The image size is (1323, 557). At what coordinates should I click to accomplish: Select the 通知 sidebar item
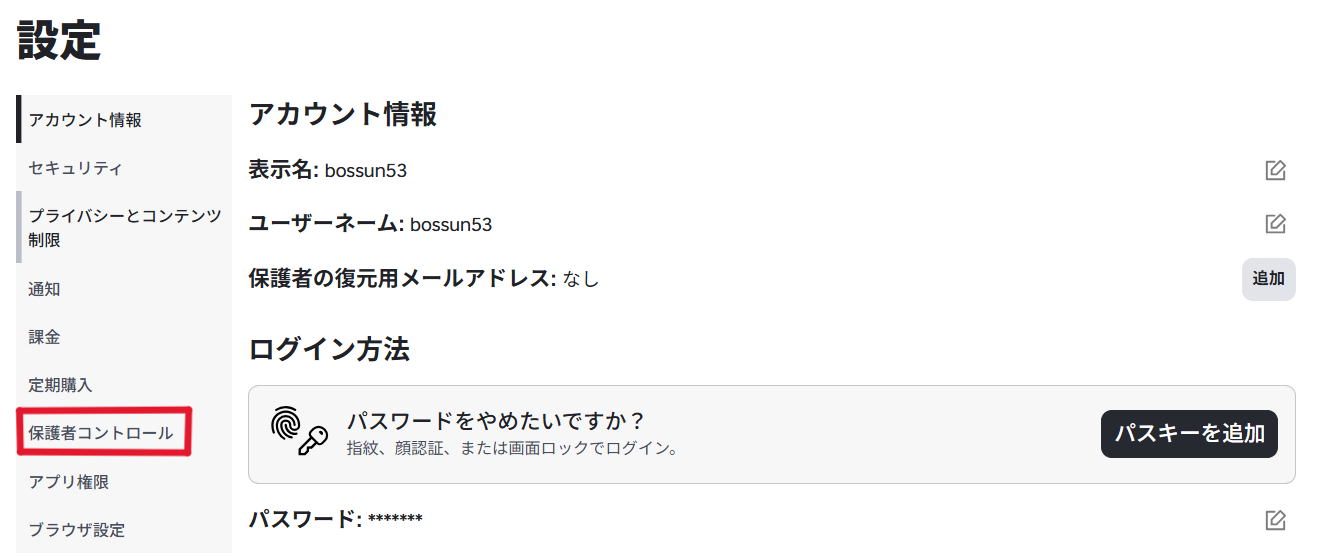point(45,289)
